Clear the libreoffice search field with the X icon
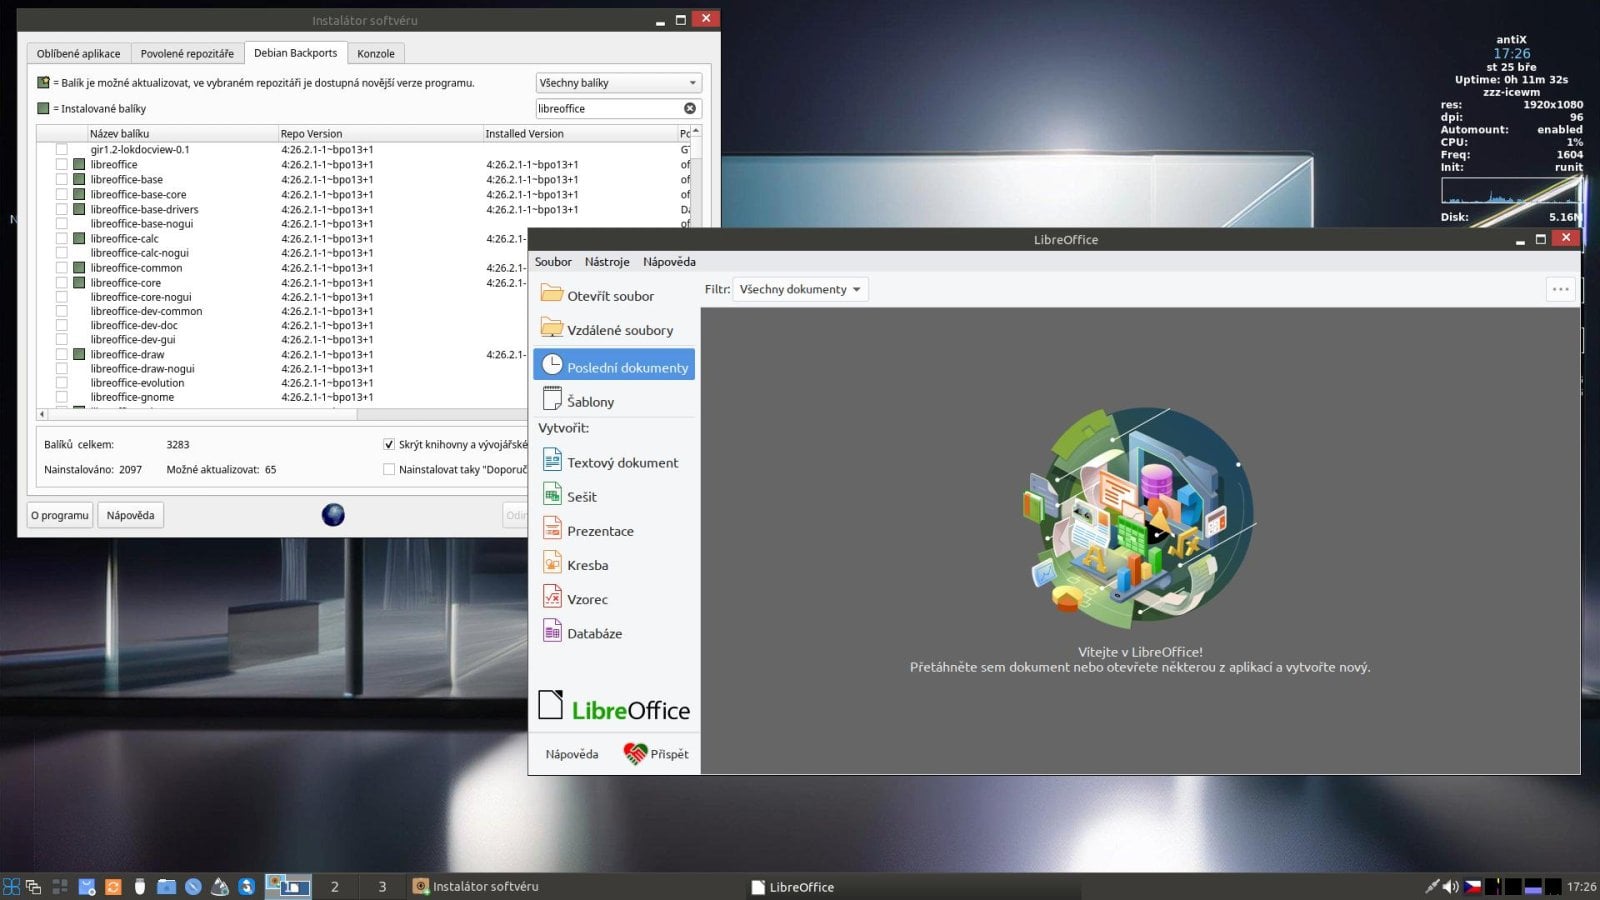1600x900 pixels. pos(690,108)
